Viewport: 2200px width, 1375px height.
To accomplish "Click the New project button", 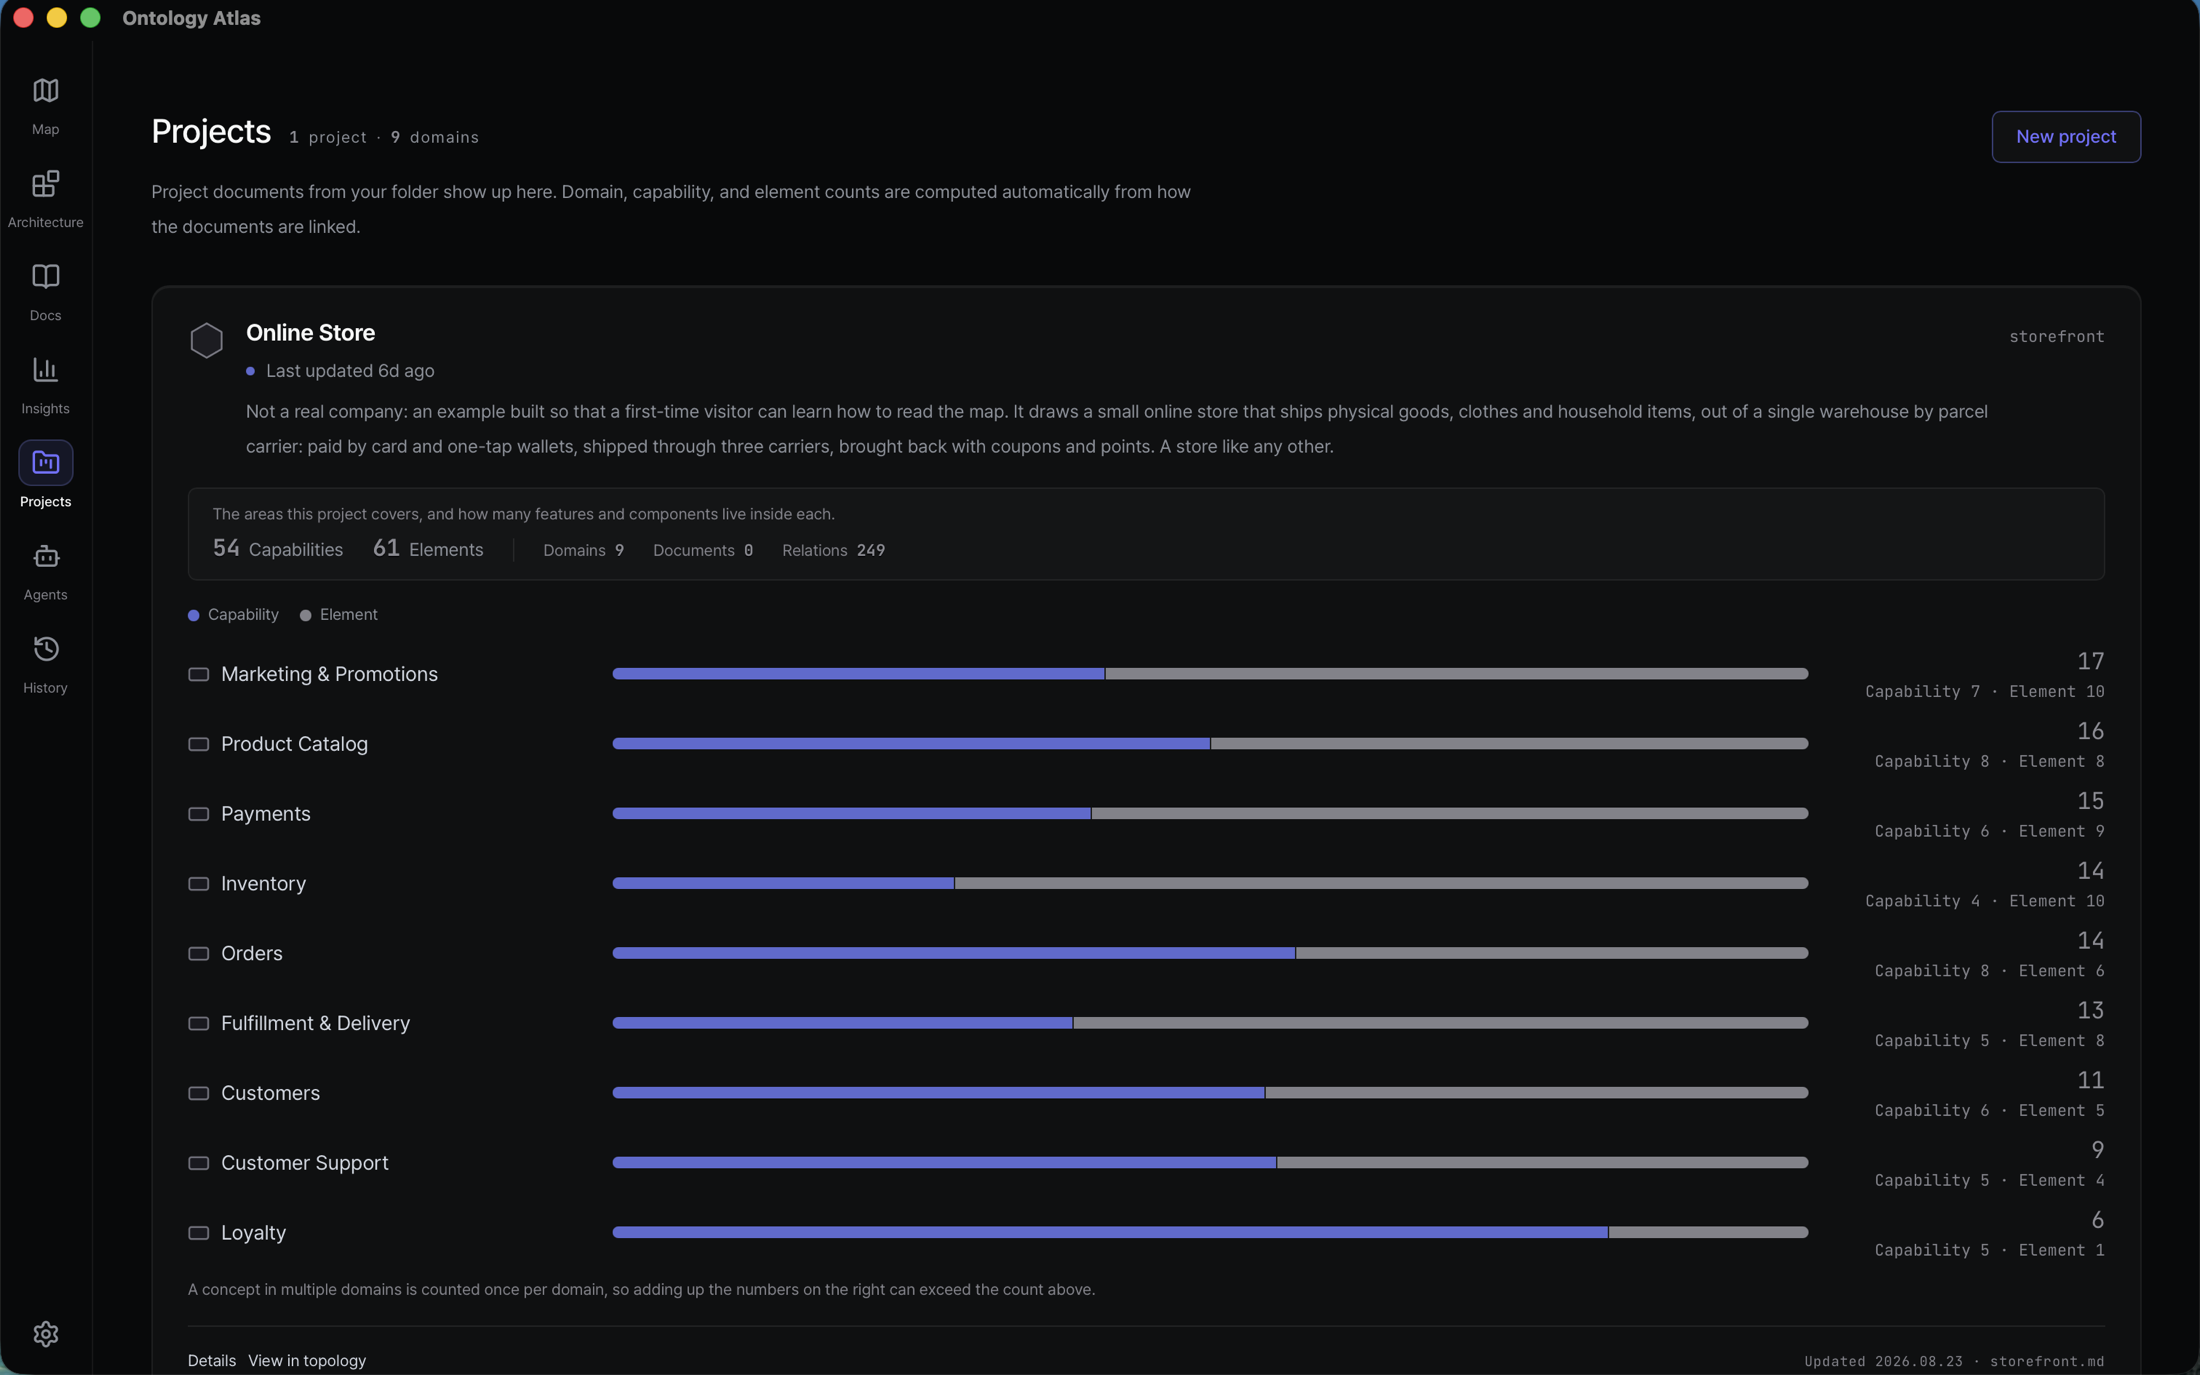I will tap(2066, 137).
